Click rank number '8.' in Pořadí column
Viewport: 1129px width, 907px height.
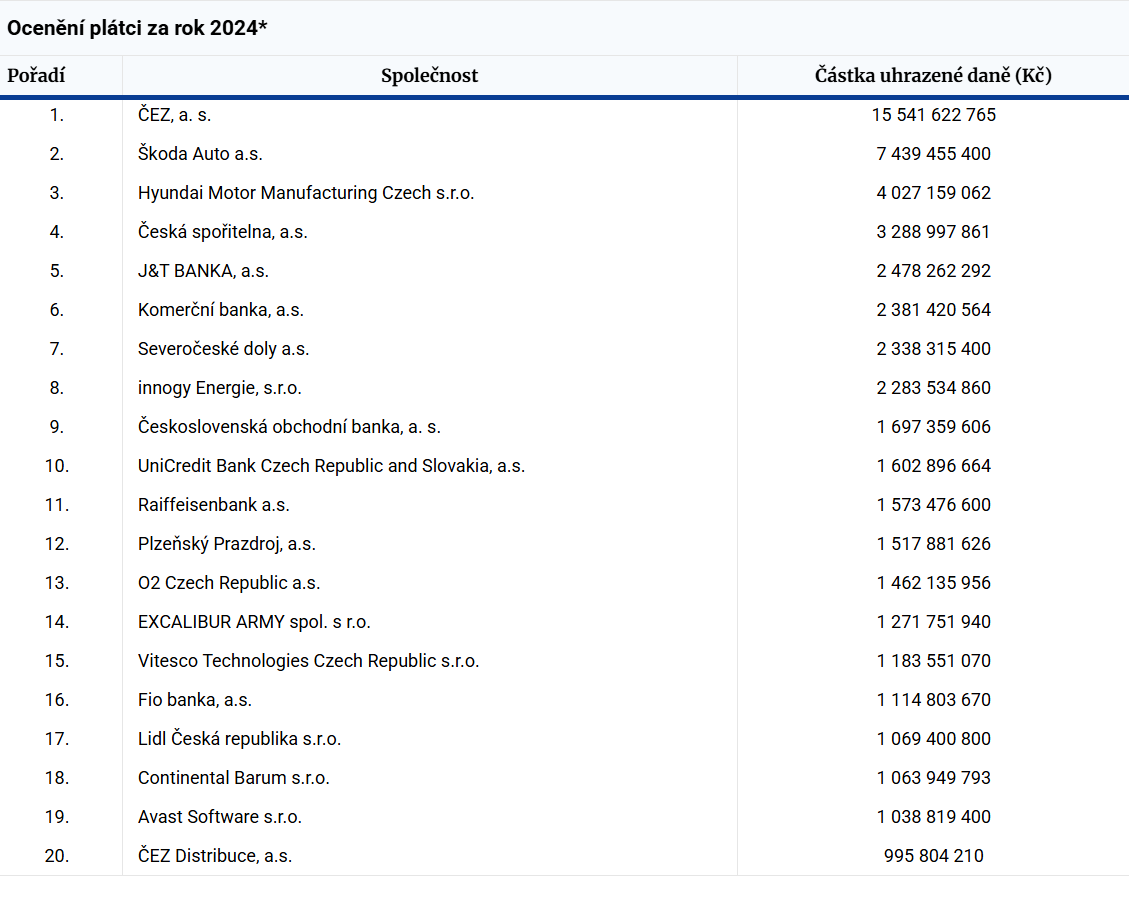point(57,388)
